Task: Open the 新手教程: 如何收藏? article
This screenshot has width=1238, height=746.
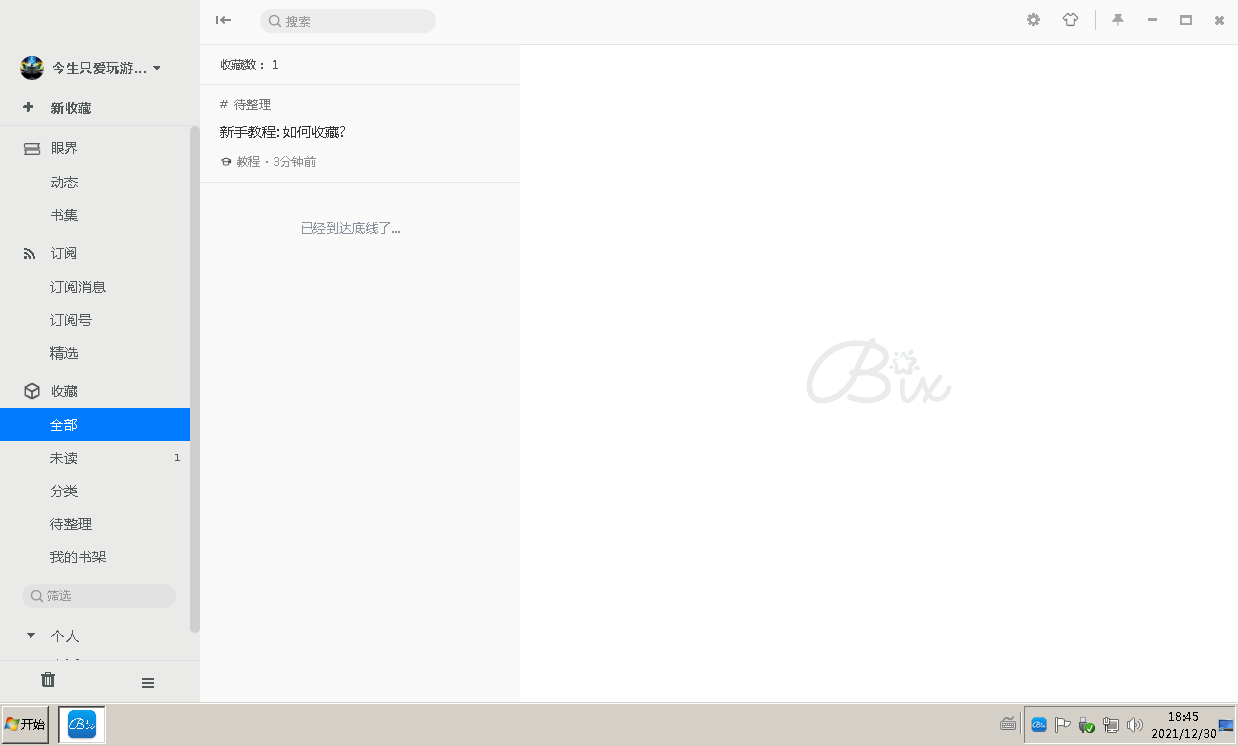Action: 282,132
